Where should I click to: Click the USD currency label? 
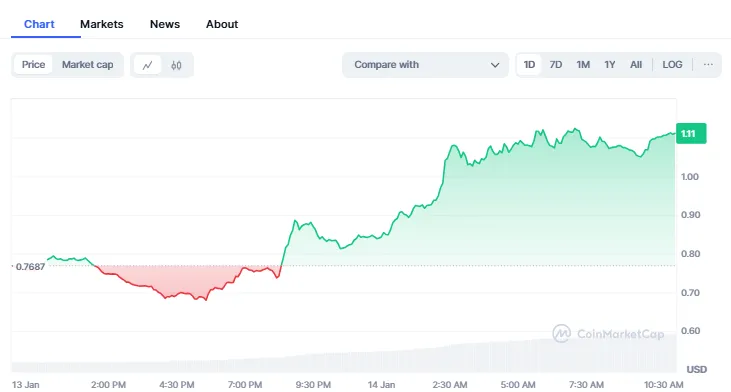pos(697,370)
